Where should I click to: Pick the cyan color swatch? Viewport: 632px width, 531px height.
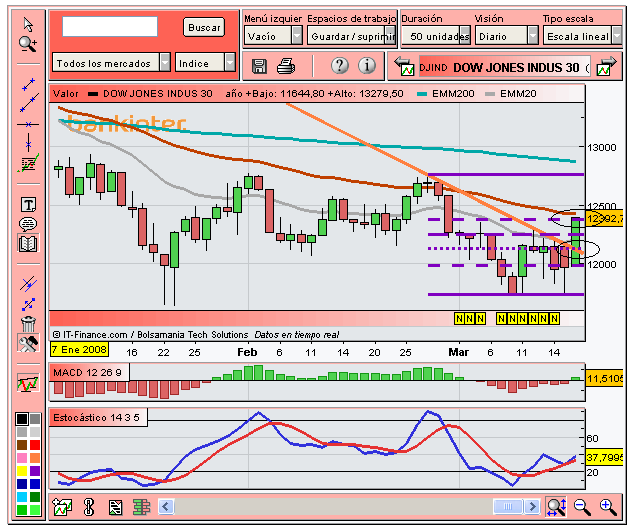[x=22, y=497]
